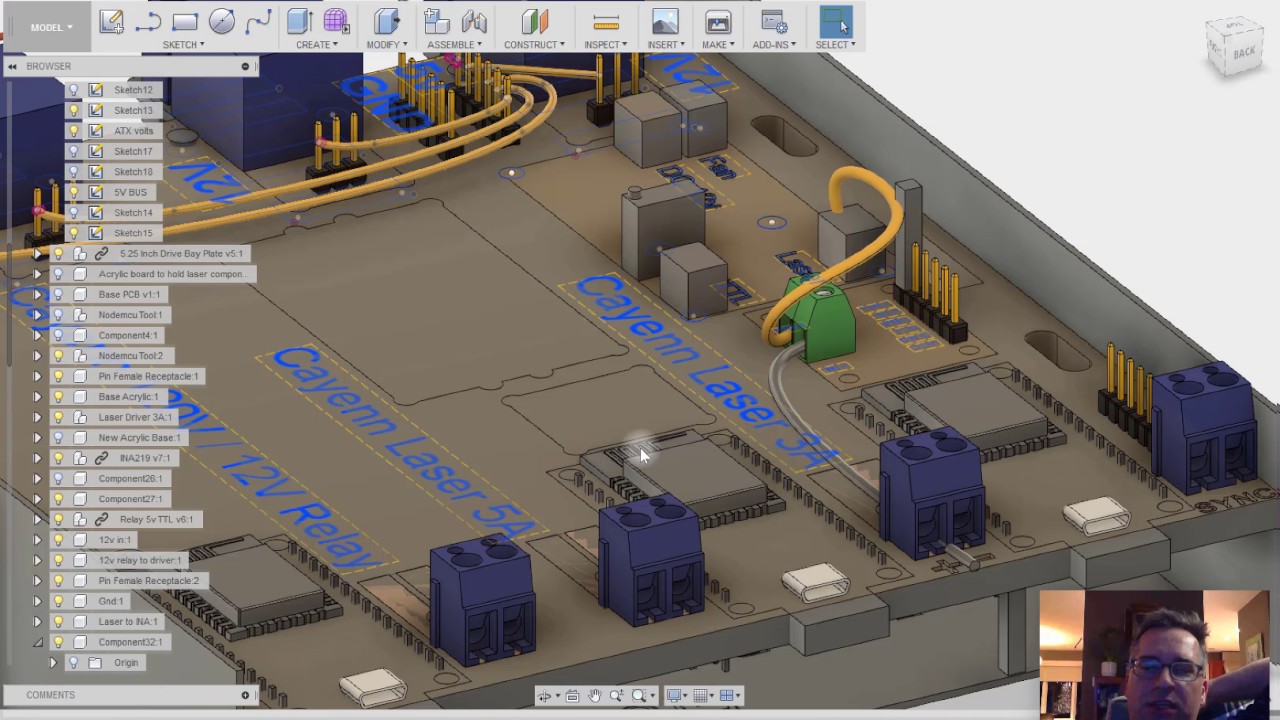Expand 5.25 Inch Drive Bay Plate v5:1
Screen dimensions: 1280x720
tap(38, 253)
